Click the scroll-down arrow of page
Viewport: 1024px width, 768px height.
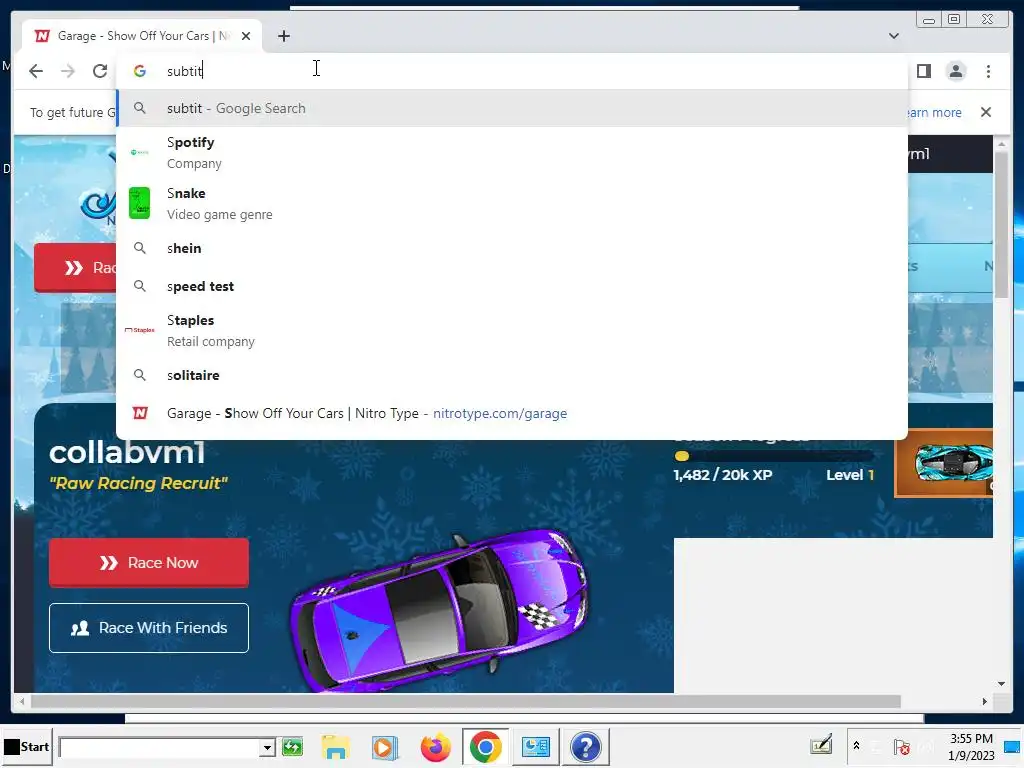1001,684
